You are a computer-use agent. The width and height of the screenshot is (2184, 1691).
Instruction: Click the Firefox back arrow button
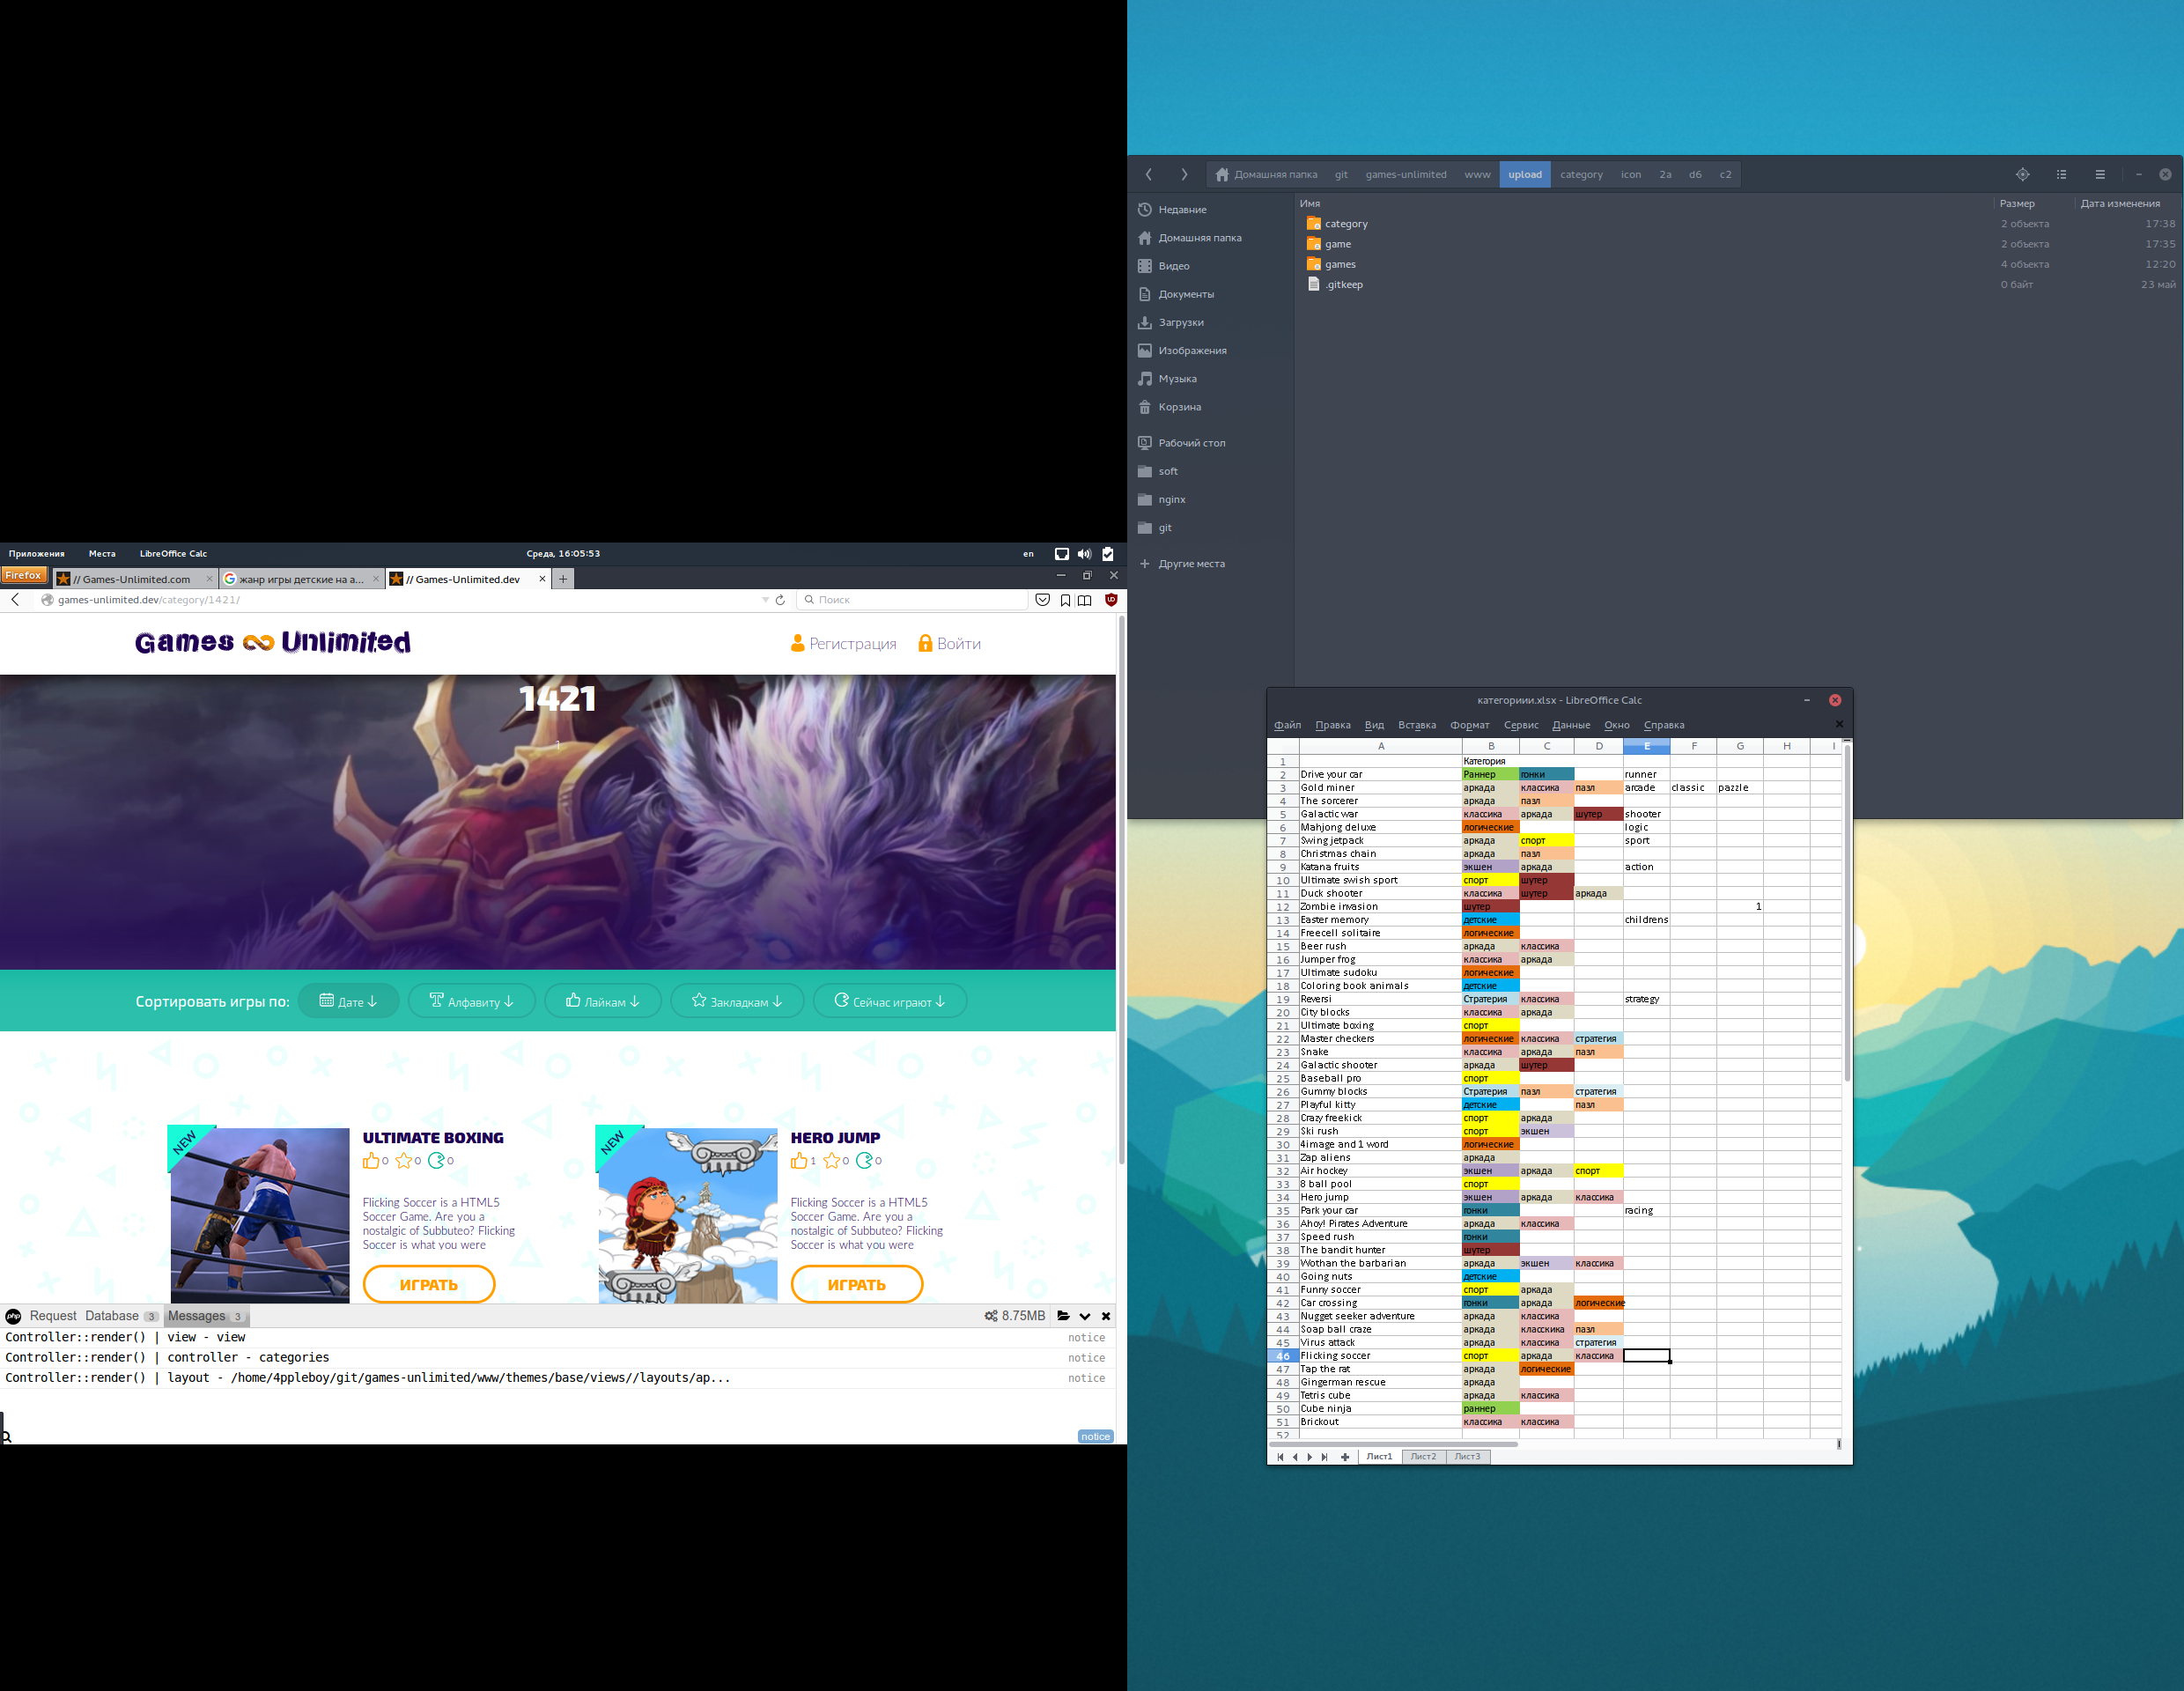tap(15, 600)
